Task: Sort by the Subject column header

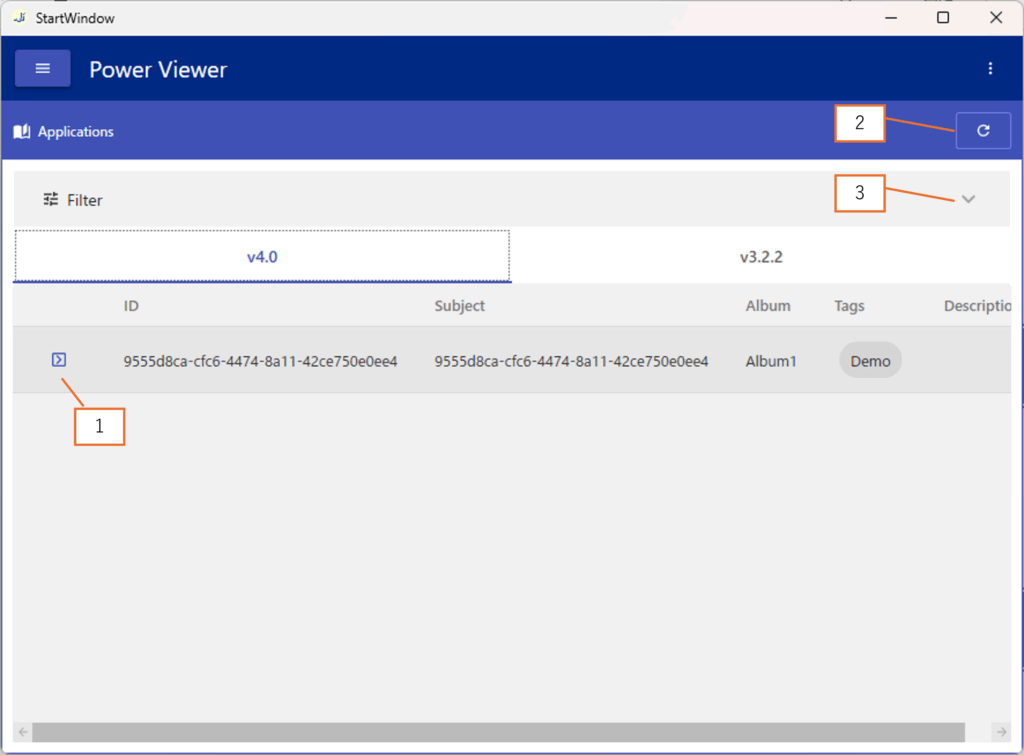Action: click(x=459, y=306)
